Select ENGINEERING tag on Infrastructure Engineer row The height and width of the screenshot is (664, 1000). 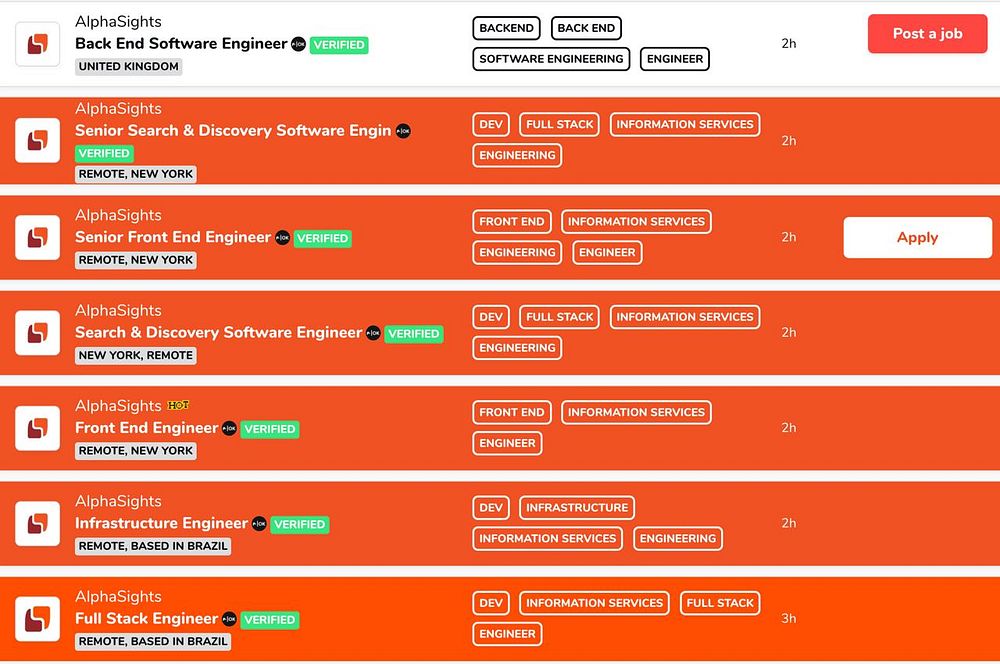(678, 538)
